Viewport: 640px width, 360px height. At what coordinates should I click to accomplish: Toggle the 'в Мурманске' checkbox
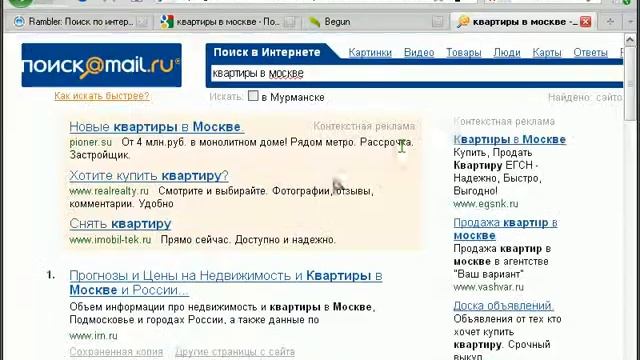point(253,96)
